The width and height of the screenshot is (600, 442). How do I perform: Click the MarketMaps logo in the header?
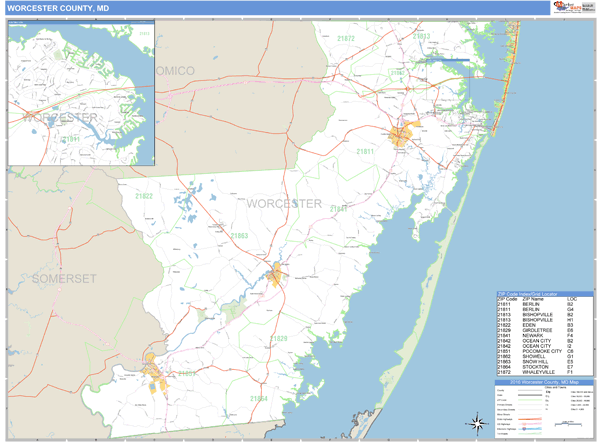[x=571, y=8]
